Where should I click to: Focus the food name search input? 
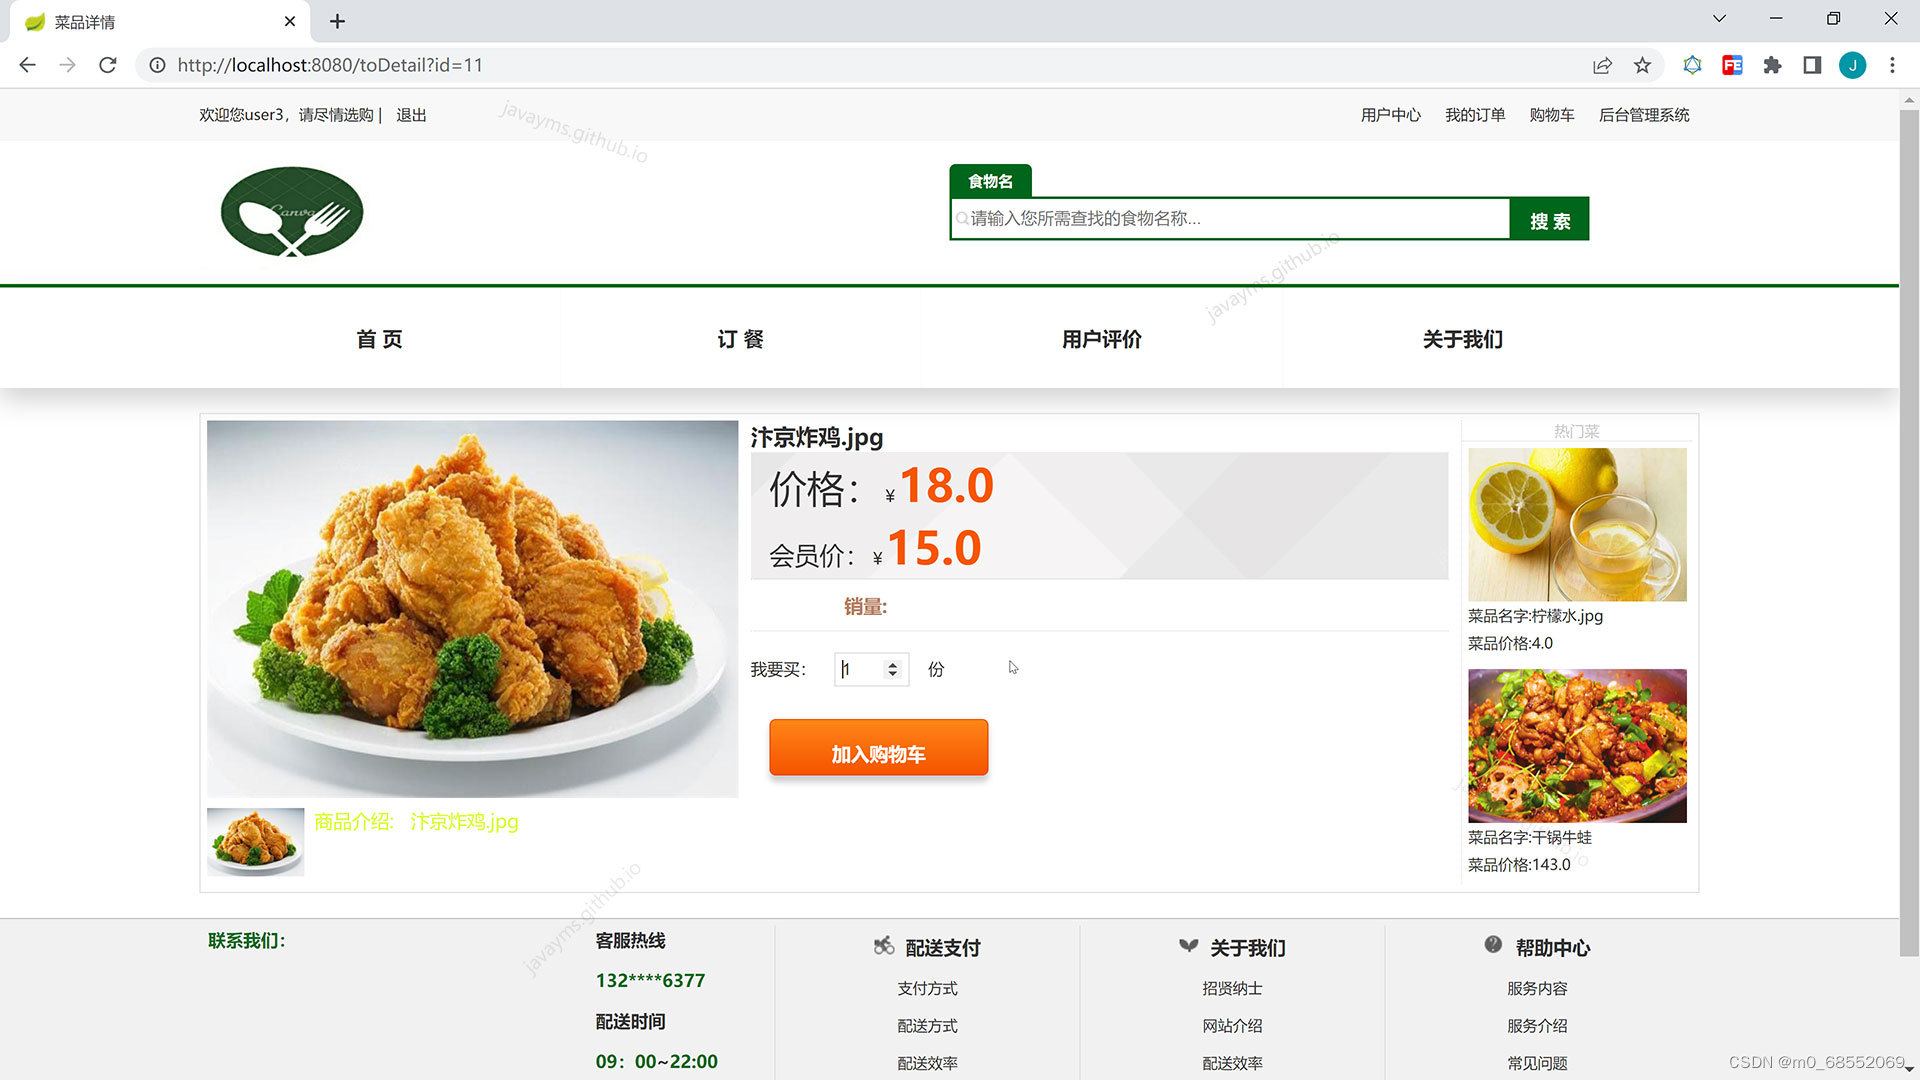coord(1230,219)
